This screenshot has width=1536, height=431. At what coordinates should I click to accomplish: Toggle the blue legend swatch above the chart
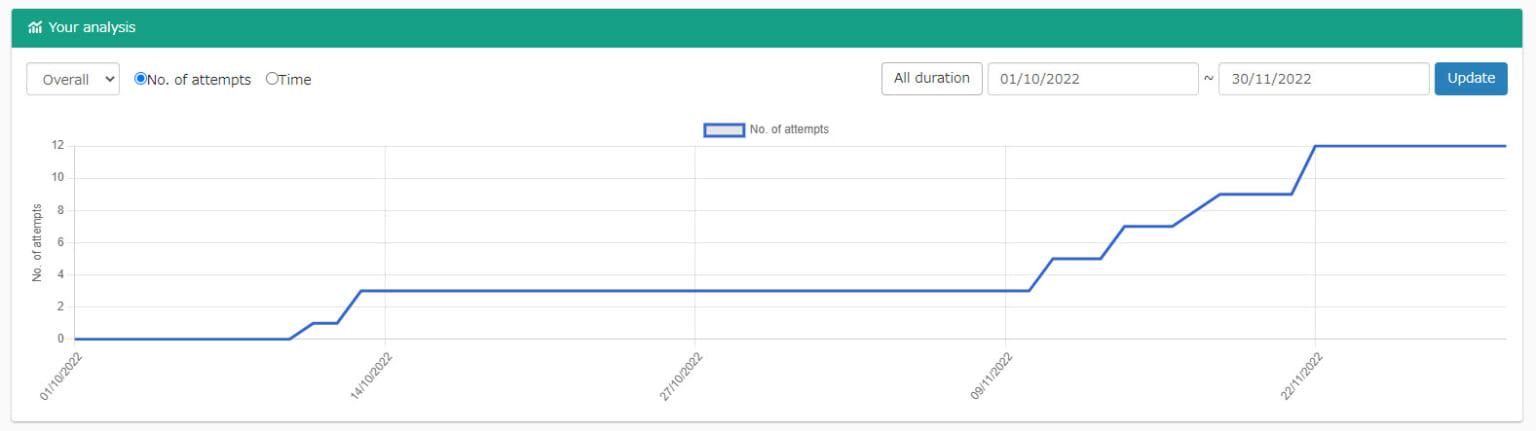click(x=724, y=129)
